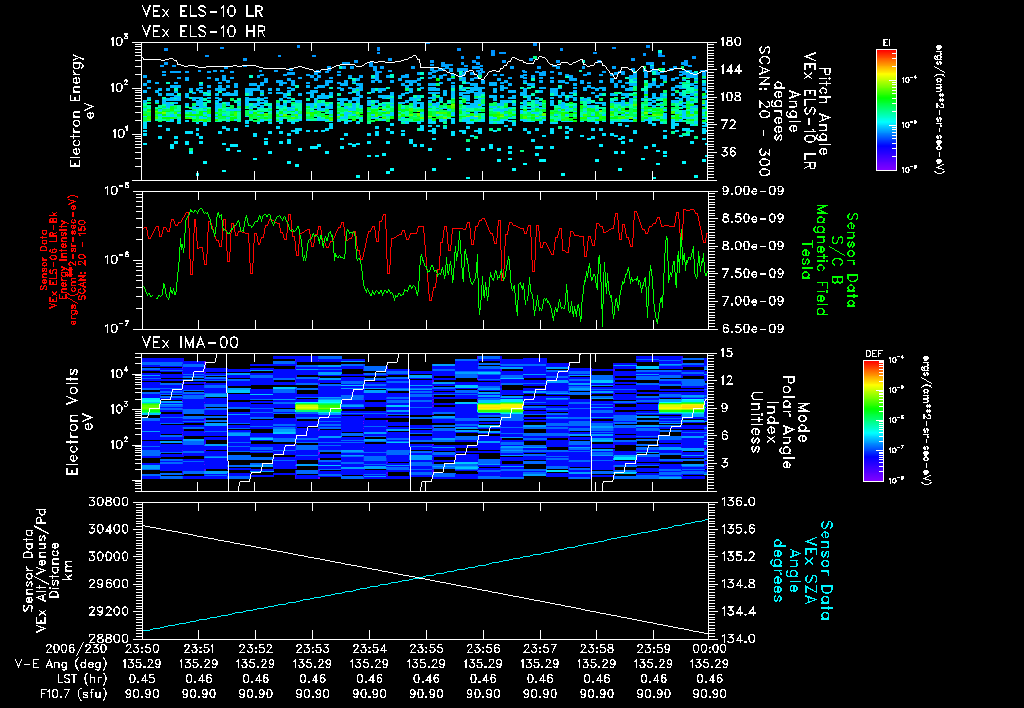Click the 23:55 time axis label
1024x708 pixels.
click(x=426, y=649)
